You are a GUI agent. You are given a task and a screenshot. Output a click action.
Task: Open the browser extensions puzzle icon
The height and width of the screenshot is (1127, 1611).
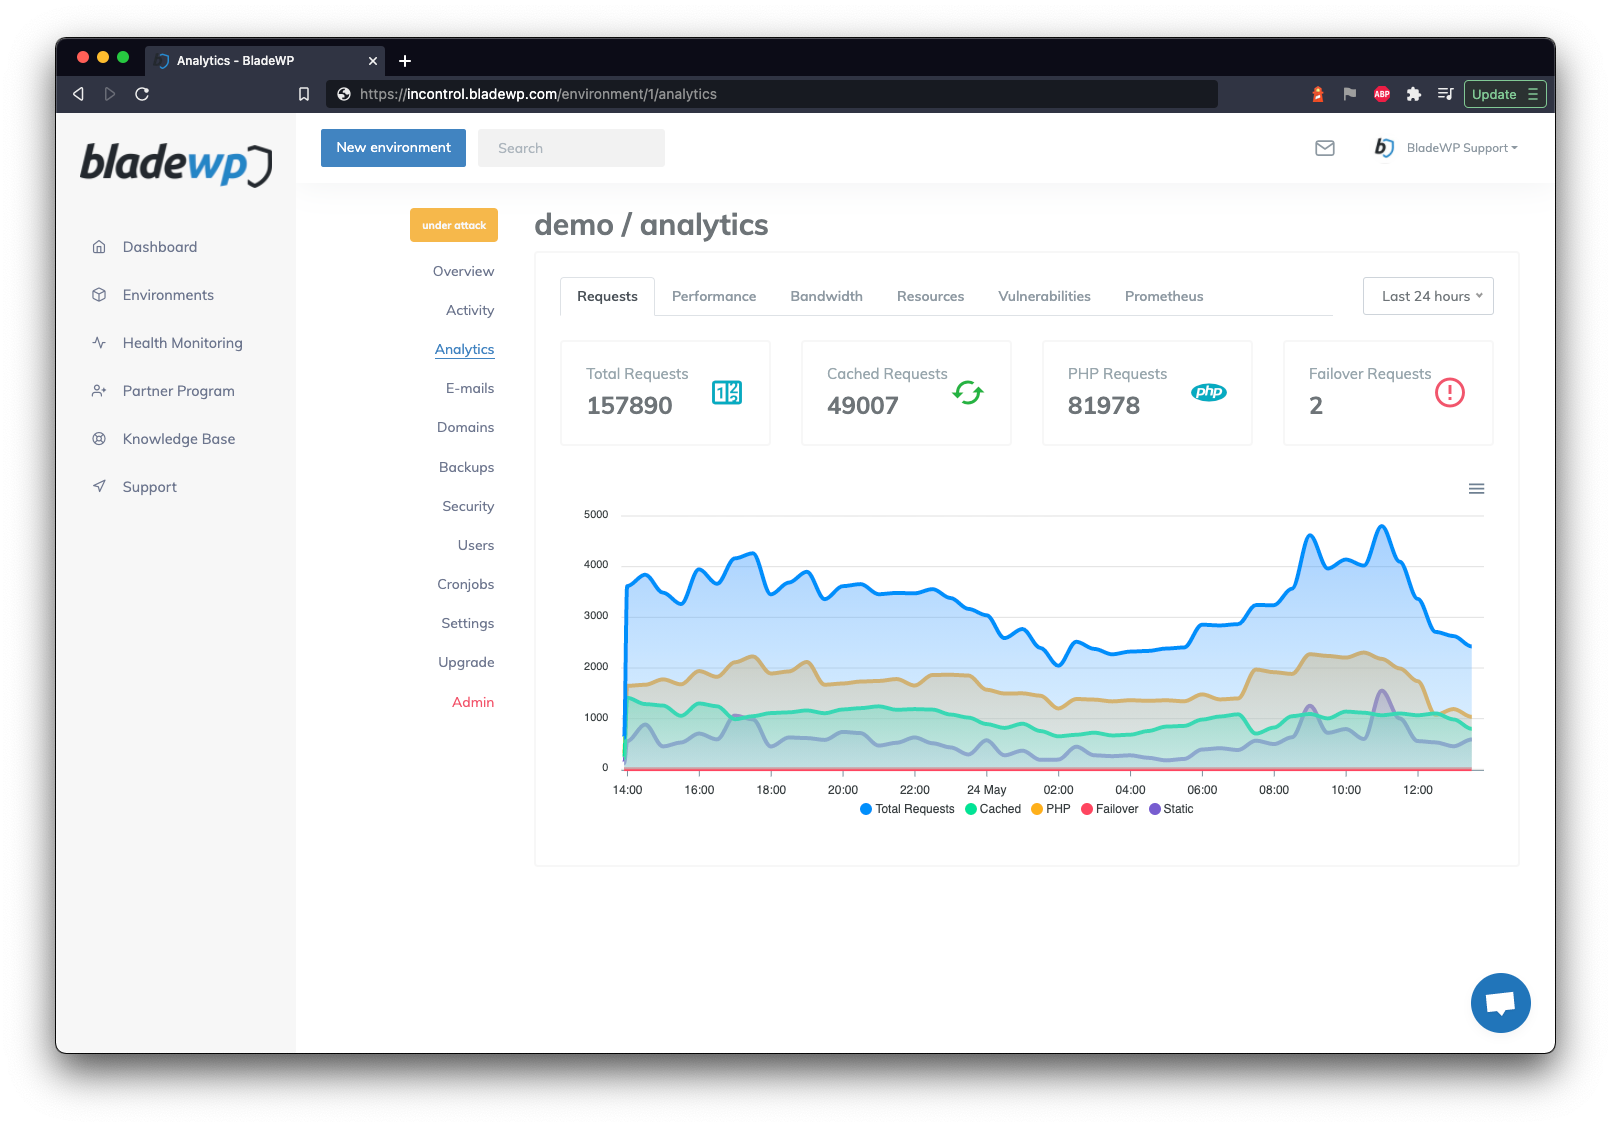click(1413, 94)
